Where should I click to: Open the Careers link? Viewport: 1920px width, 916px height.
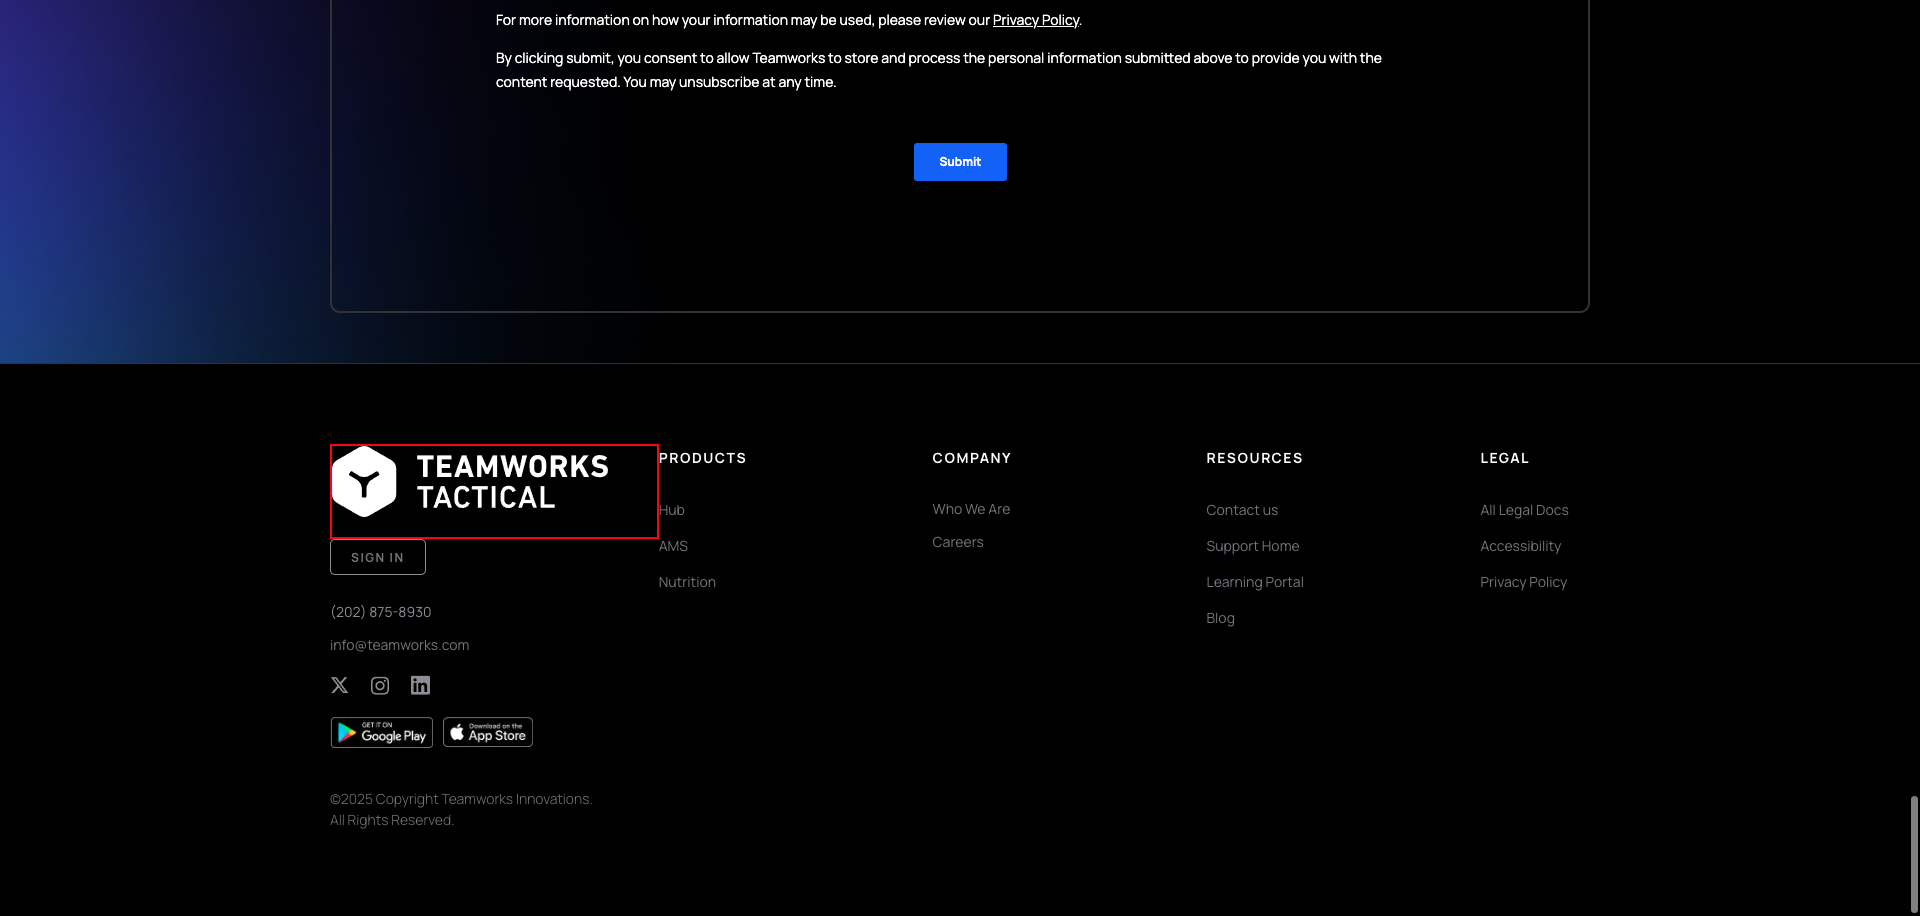[958, 542]
